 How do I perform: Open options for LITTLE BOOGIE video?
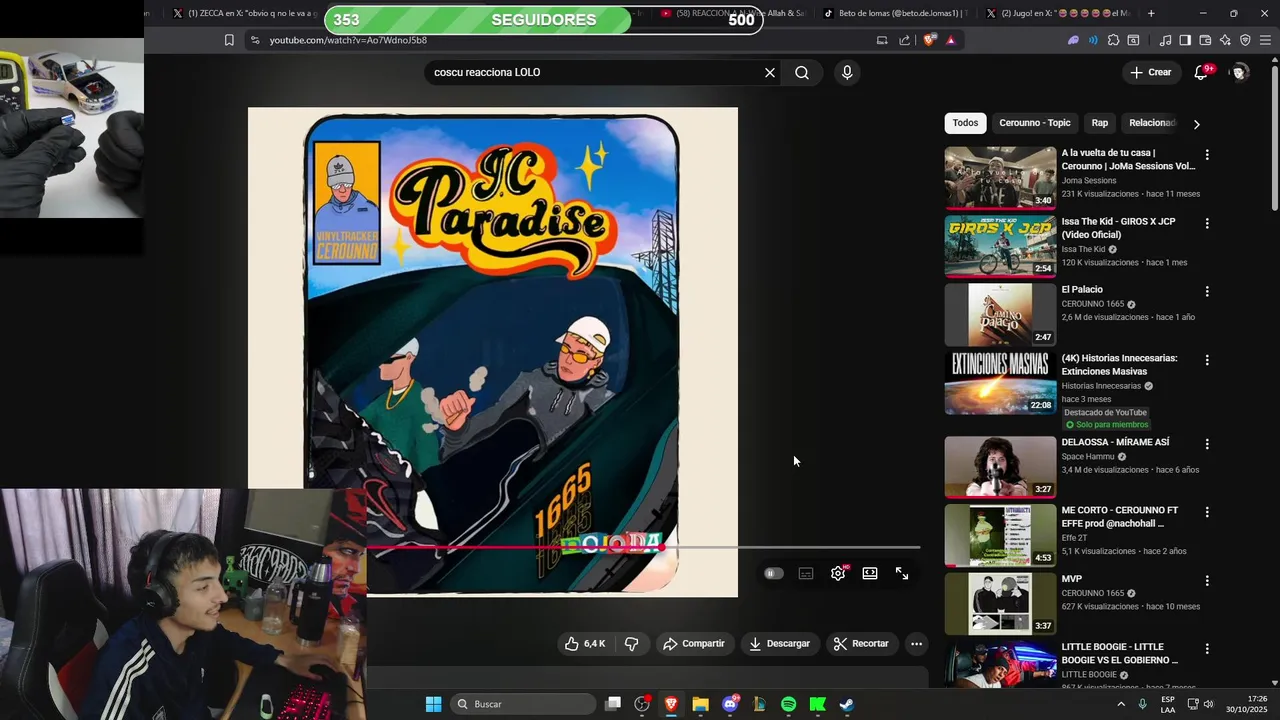click(x=1207, y=648)
